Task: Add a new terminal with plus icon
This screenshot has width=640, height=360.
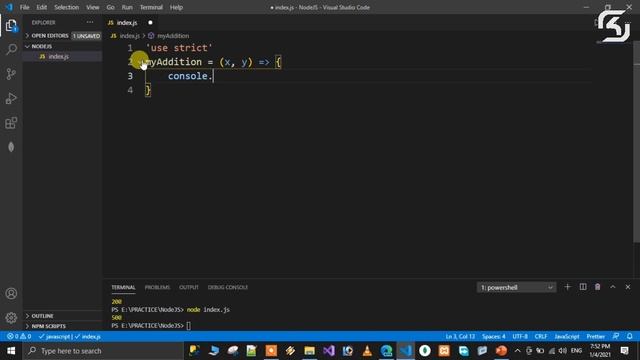Action: [x=567, y=287]
